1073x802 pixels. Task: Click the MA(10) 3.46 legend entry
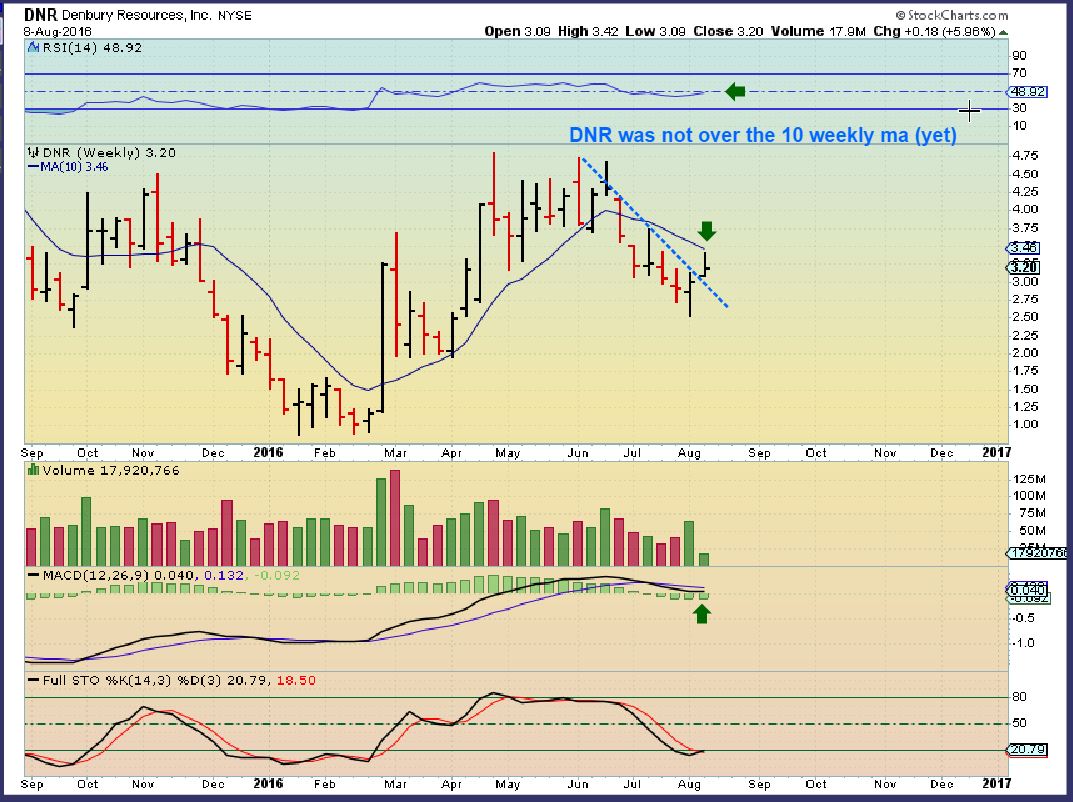pos(68,167)
